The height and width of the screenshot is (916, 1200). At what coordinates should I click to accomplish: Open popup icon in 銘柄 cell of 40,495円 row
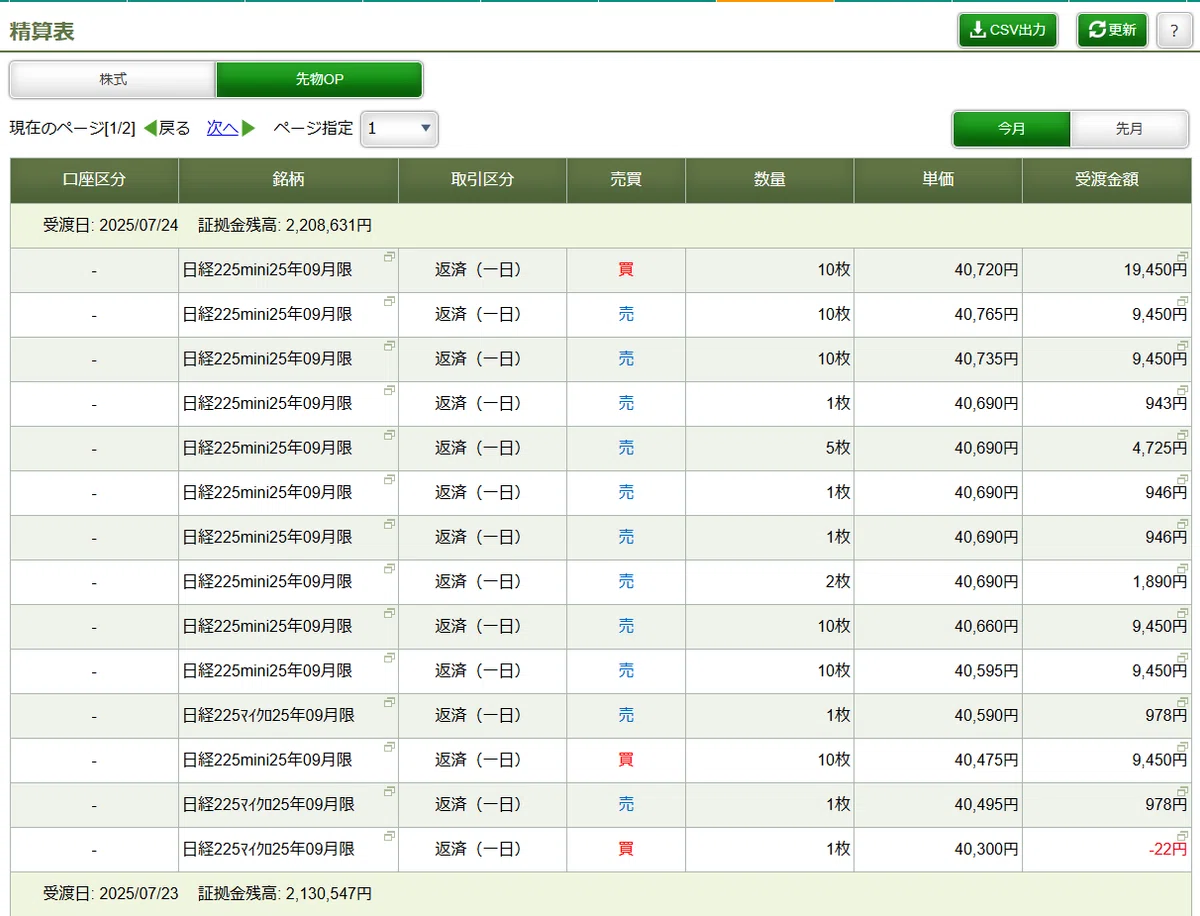389,790
